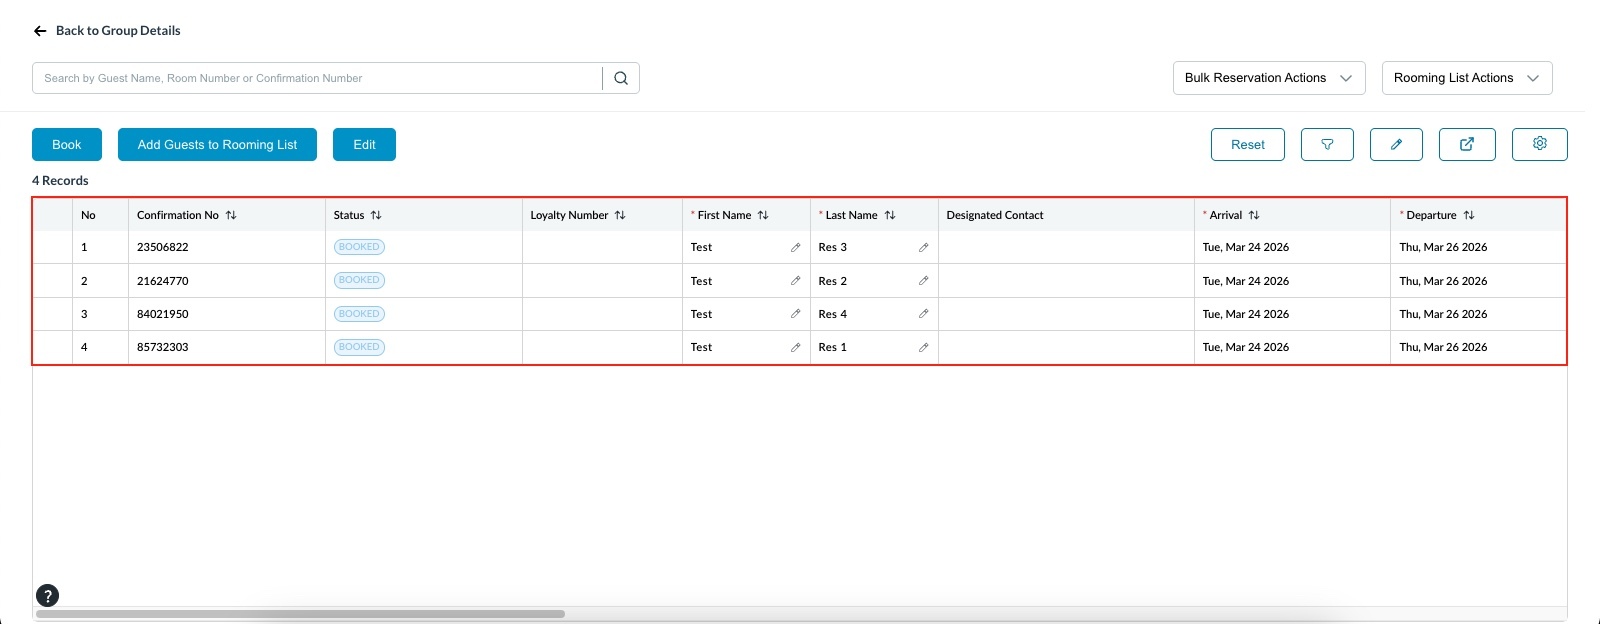Click the Book button
The image size is (1600, 624).
(x=67, y=144)
